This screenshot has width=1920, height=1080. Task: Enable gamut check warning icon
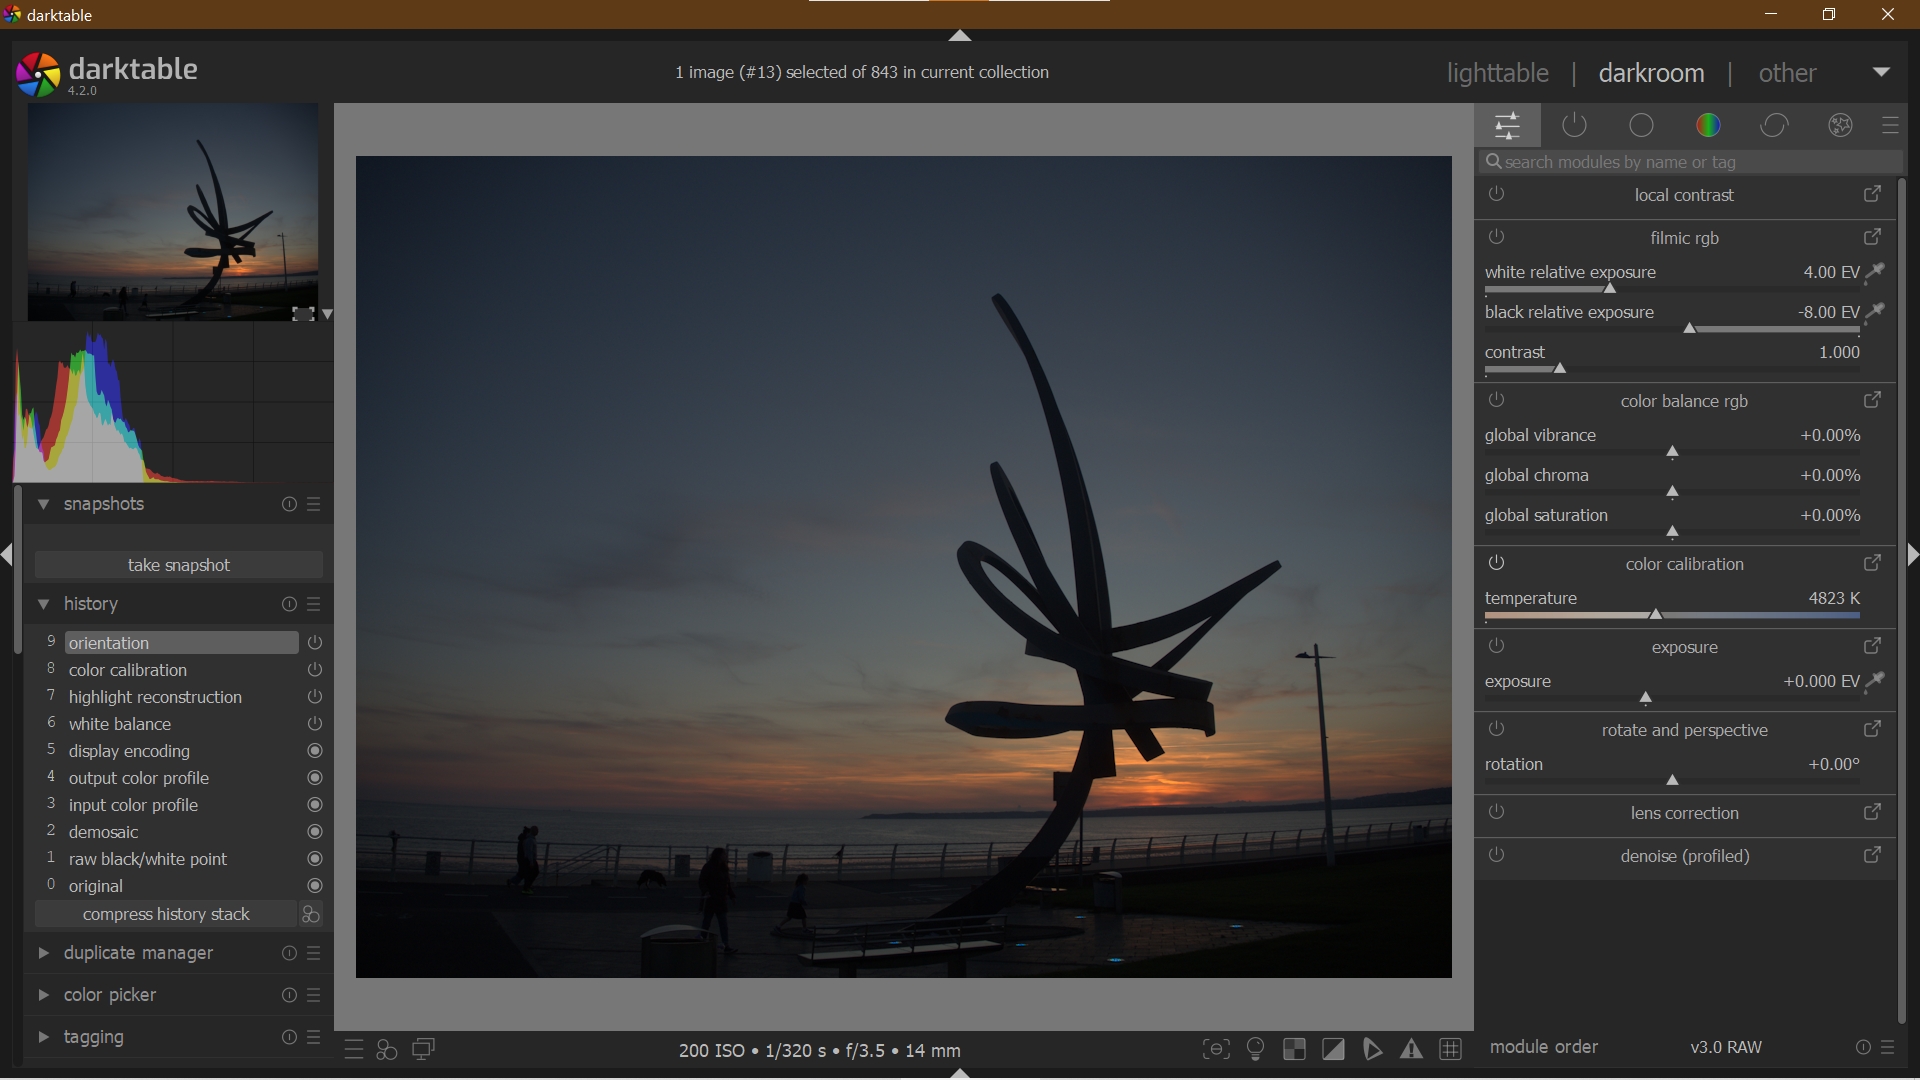[x=1411, y=1049]
